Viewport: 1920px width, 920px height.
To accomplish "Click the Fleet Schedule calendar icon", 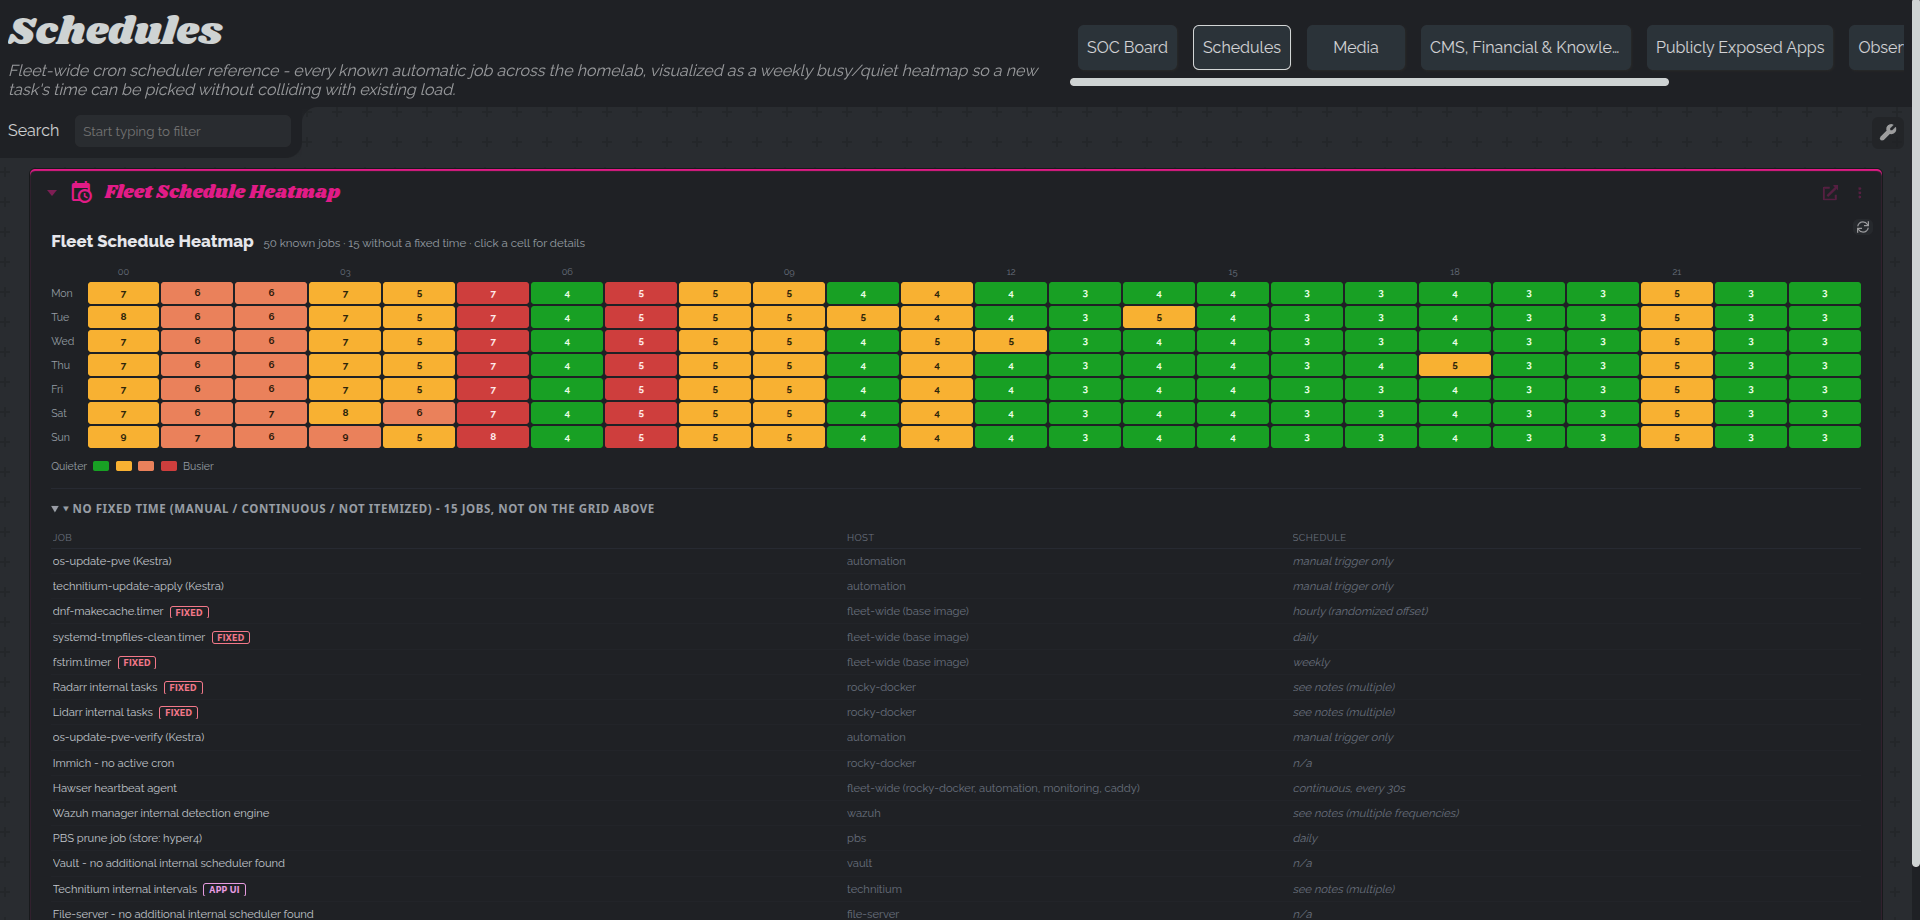I will 82,192.
